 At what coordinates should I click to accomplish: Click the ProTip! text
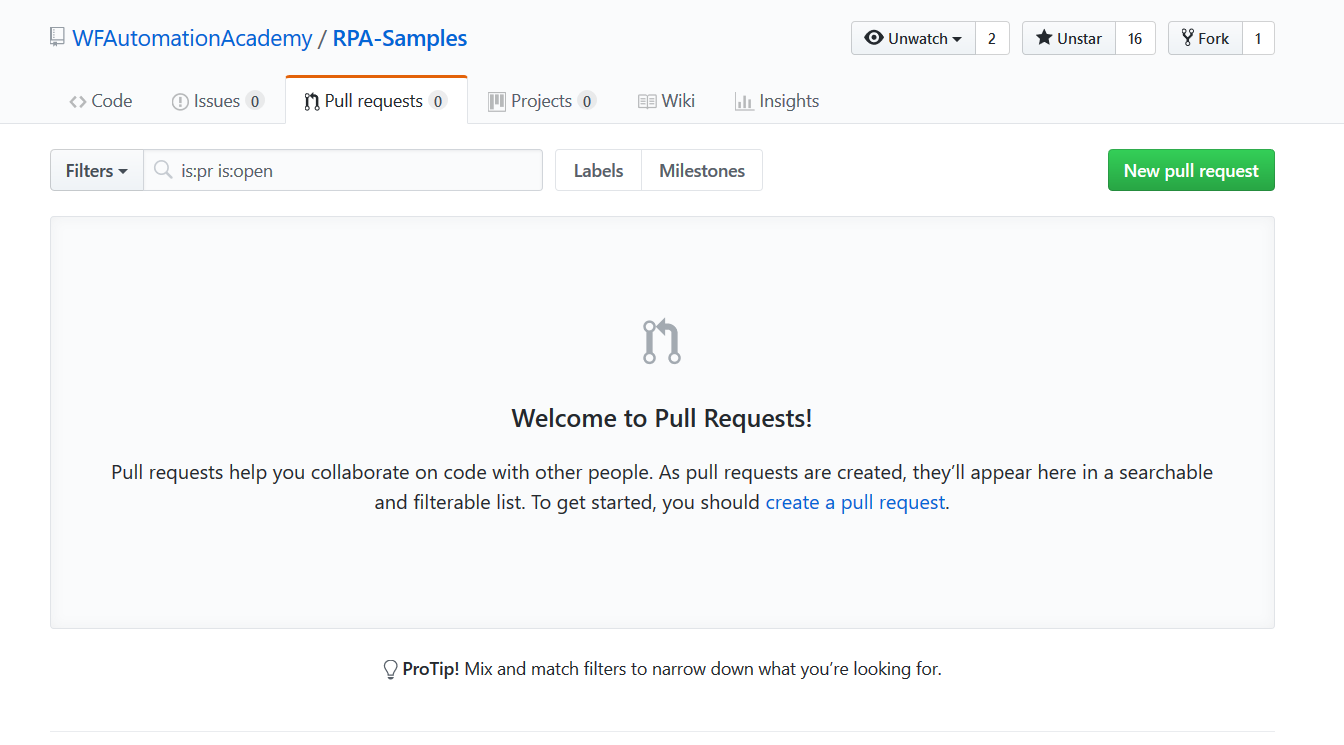point(431,669)
